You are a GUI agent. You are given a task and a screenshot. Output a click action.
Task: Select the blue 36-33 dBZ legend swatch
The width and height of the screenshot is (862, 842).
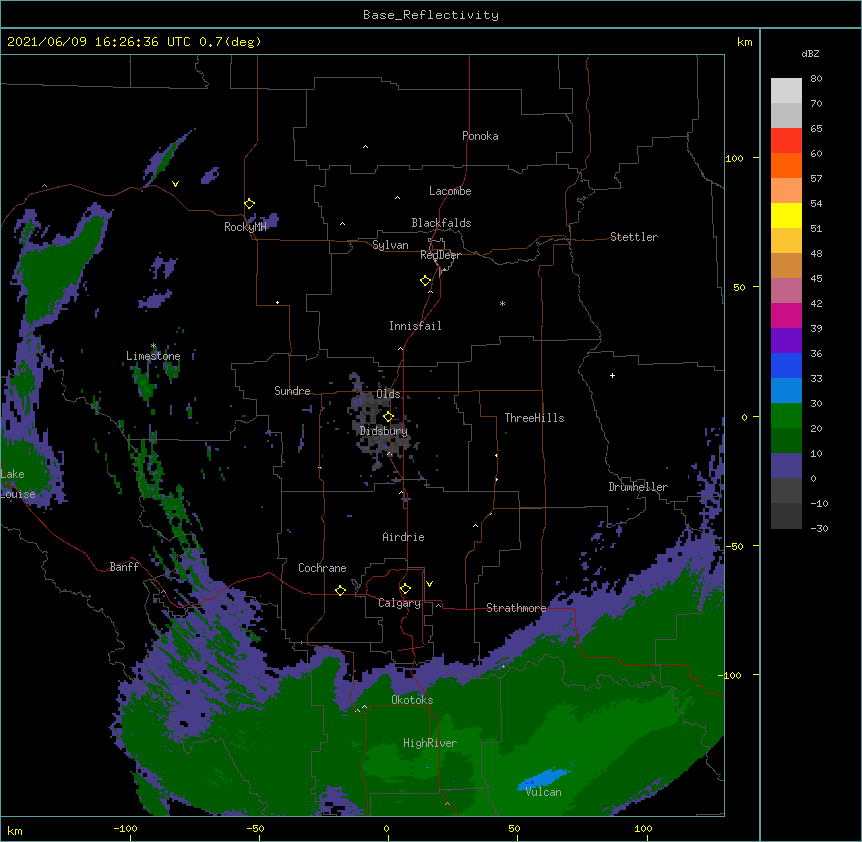coord(786,365)
